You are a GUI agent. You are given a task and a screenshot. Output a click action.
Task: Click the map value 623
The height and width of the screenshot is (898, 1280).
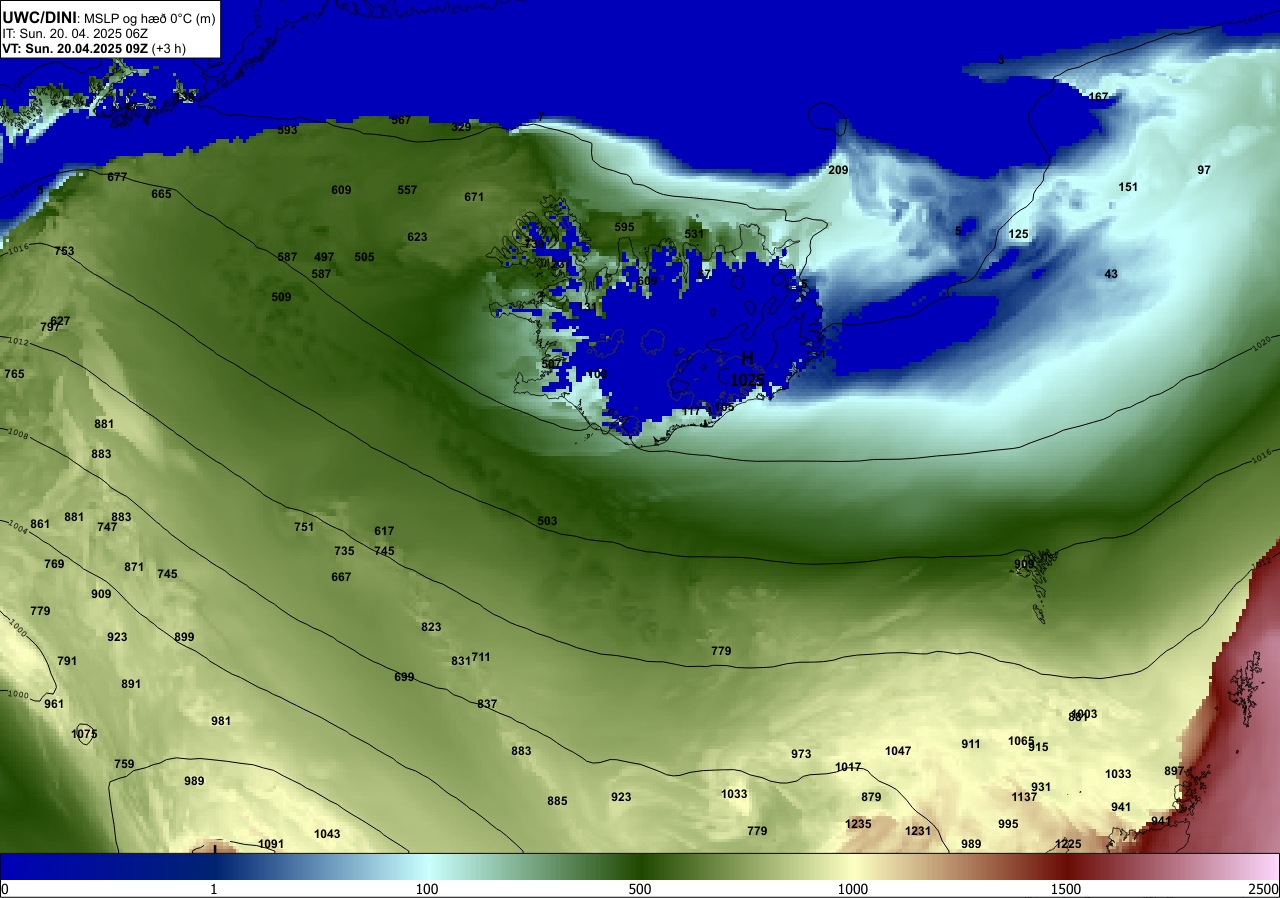pyautogui.click(x=417, y=237)
